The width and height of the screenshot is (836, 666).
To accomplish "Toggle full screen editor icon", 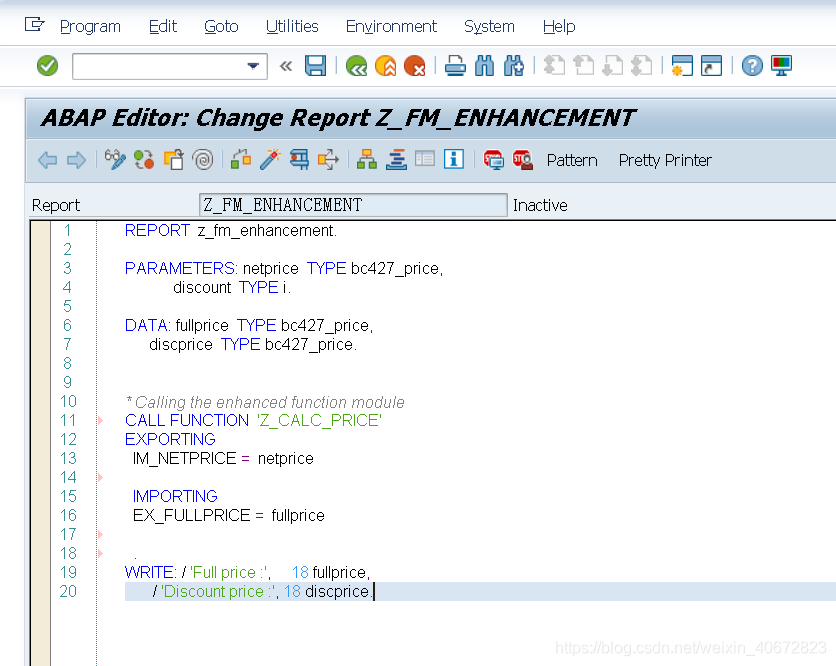I will pyautogui.click(x=425, y=160).
